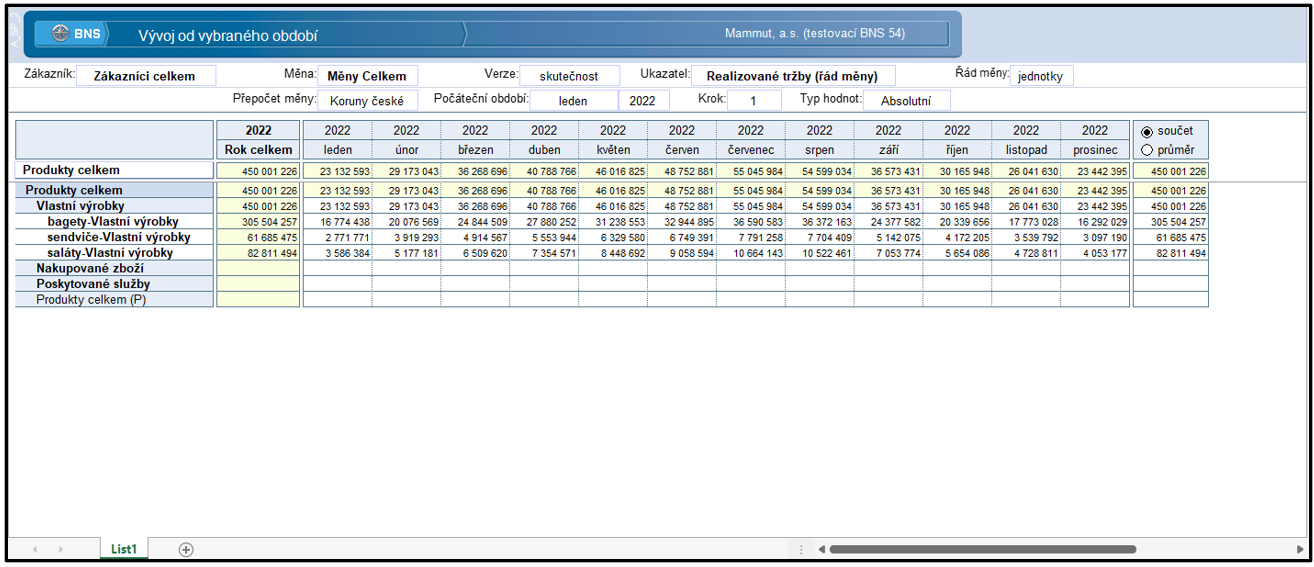Open the Verze skutečnost field
This screenshot has height=567, width=1314.
(x=570, y=76)
